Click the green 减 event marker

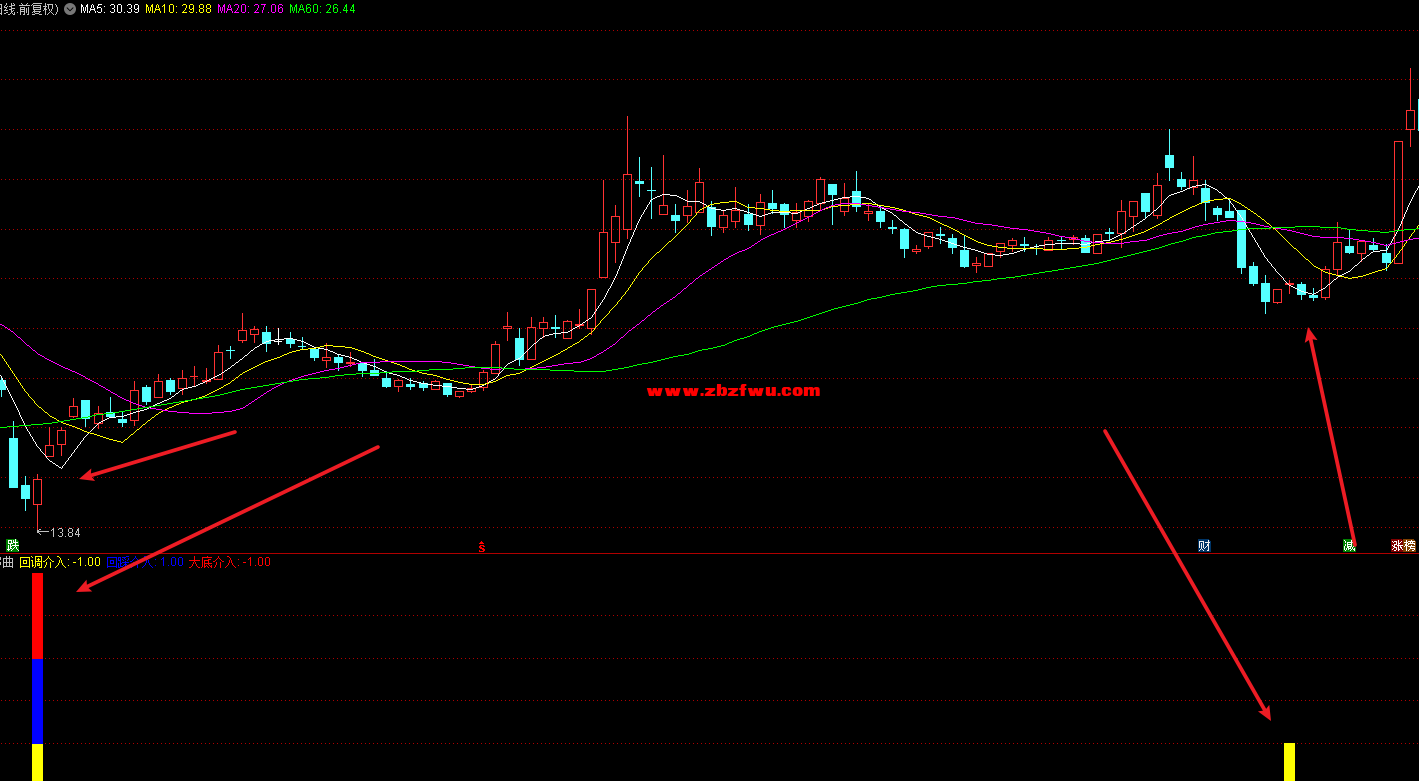[x=1349, y=545]
